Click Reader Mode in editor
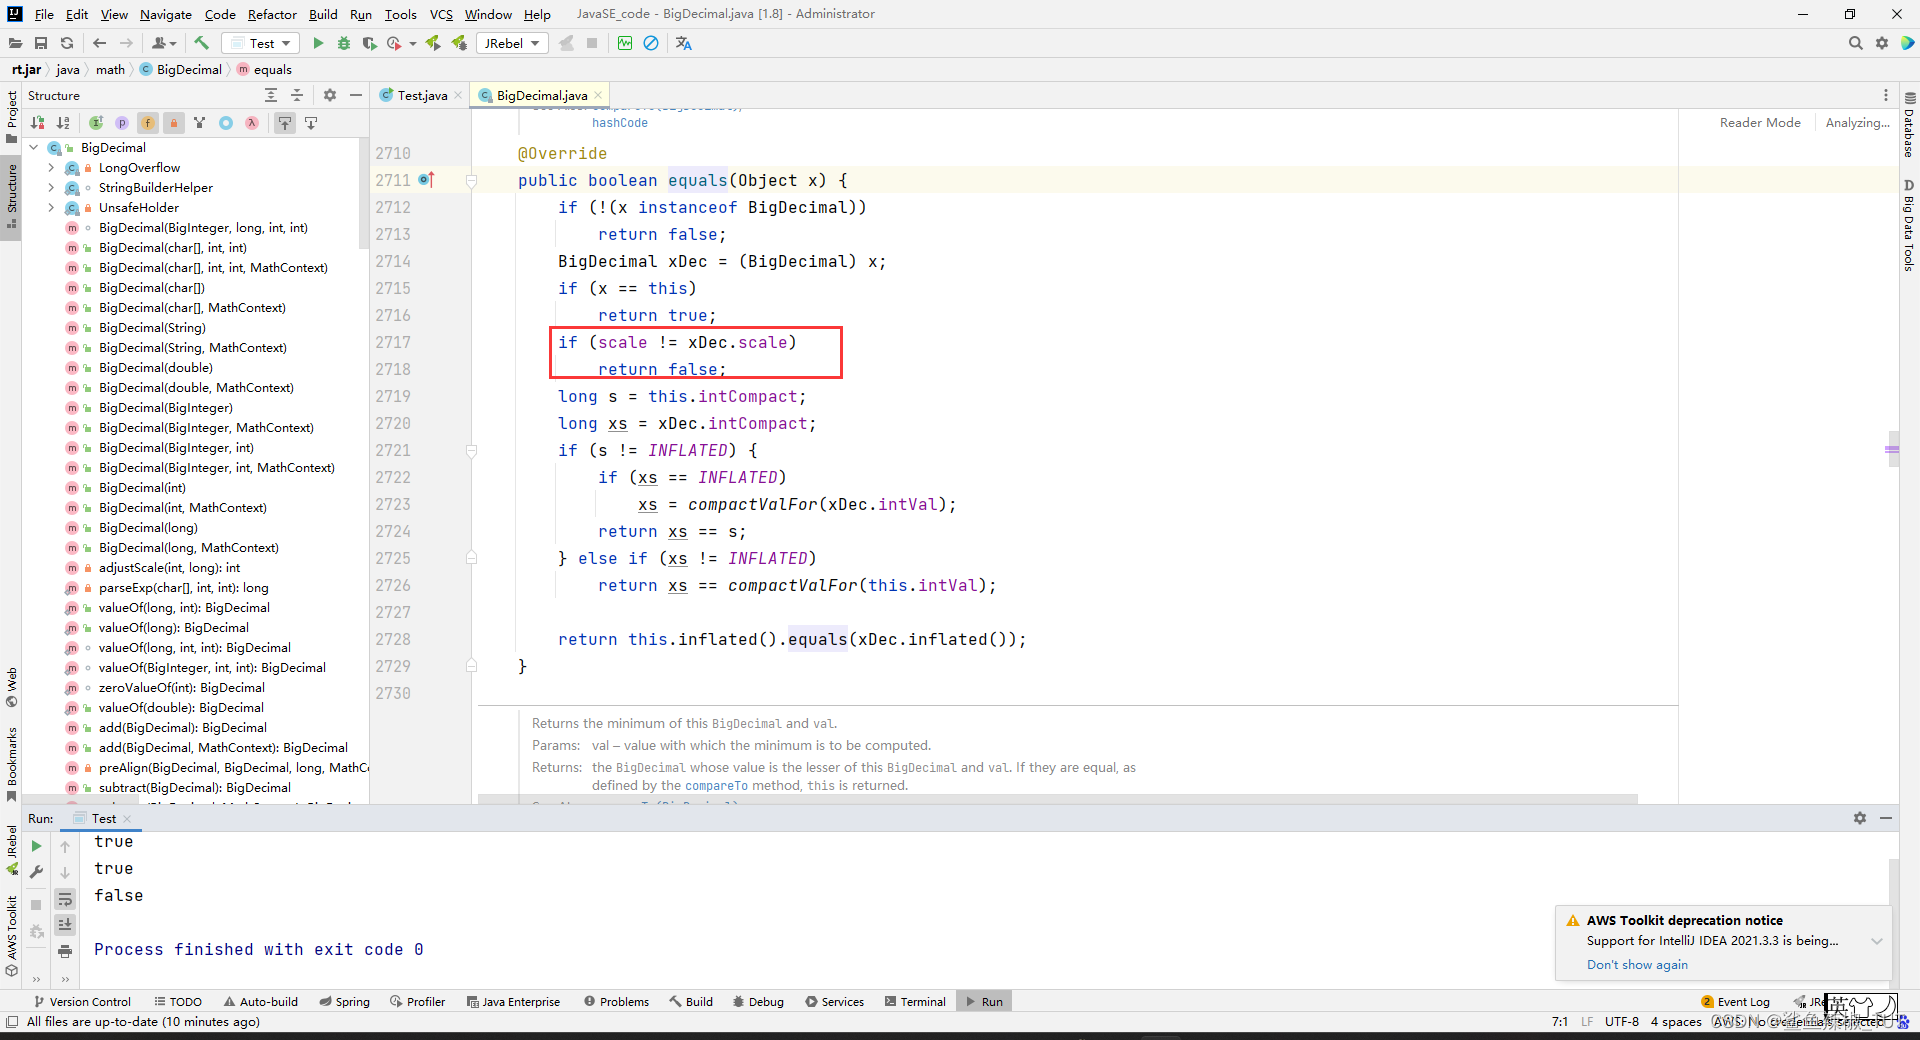The image size is (1920, 1040). pos(1760,122)
